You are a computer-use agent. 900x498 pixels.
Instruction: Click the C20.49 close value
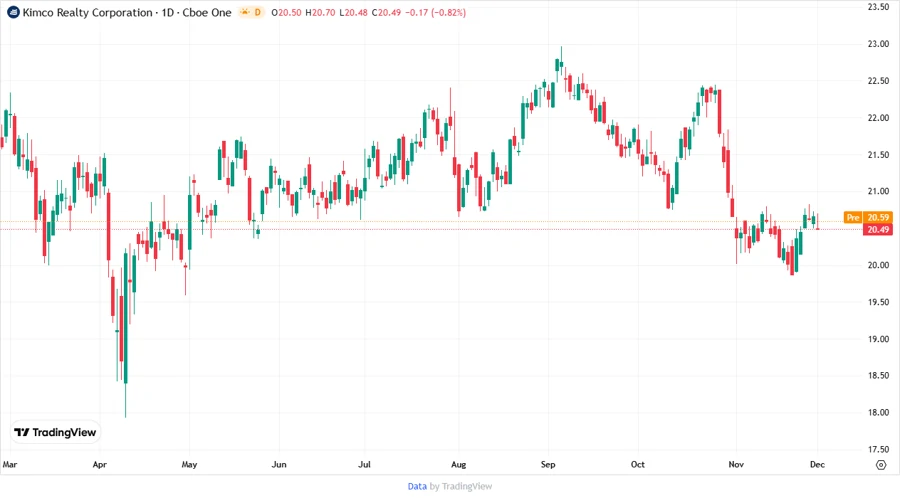[x=386, y=12]
